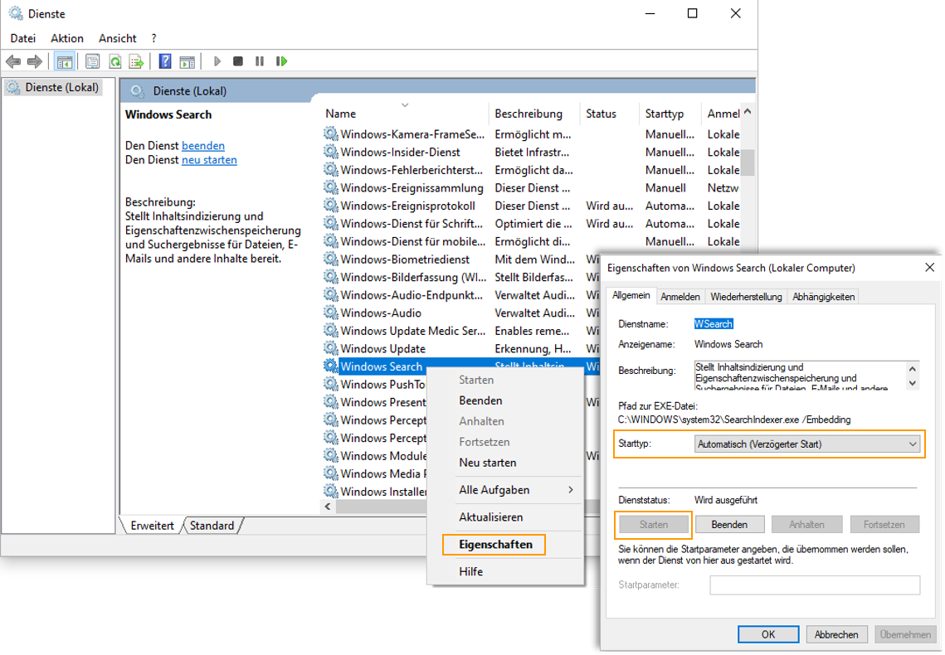Viewport: 945px width, 655px height.
Task: Switch to the Standard view tab
Action: (212, 525)
